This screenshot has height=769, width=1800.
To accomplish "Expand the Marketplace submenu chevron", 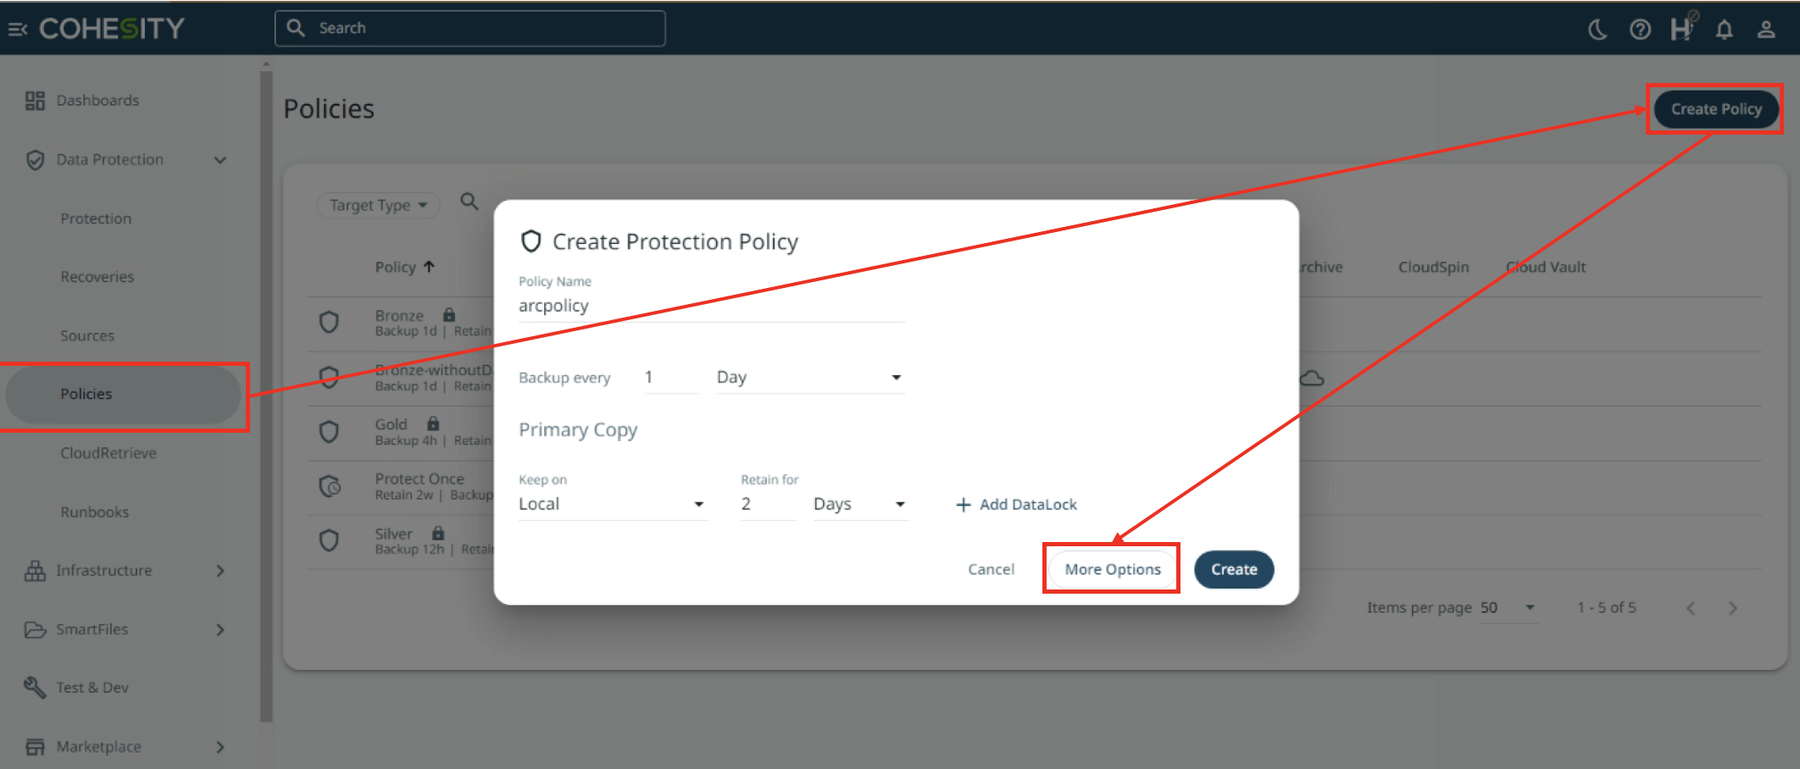I will point(220,747).
